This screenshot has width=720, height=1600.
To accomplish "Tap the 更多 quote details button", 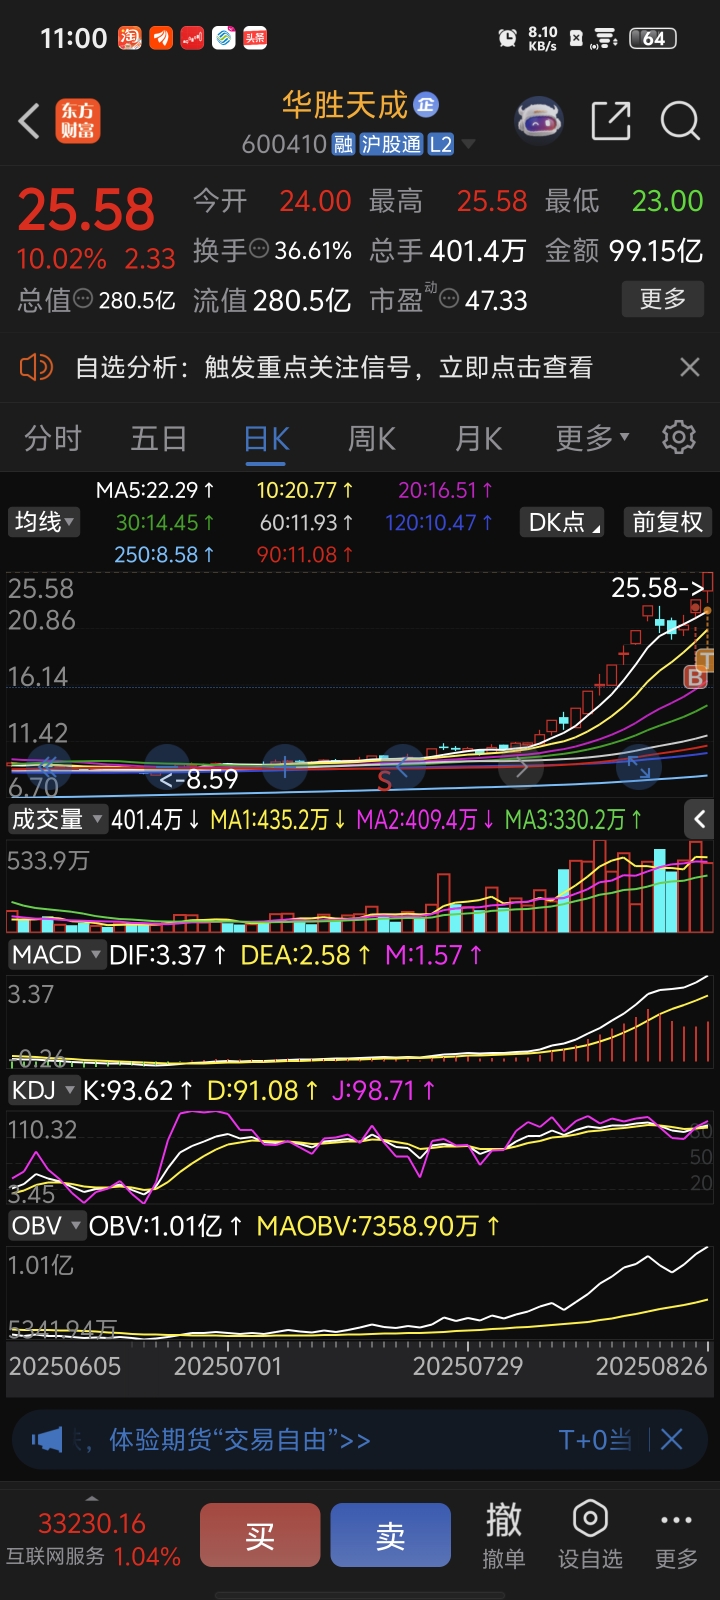I will click(663, 299).
